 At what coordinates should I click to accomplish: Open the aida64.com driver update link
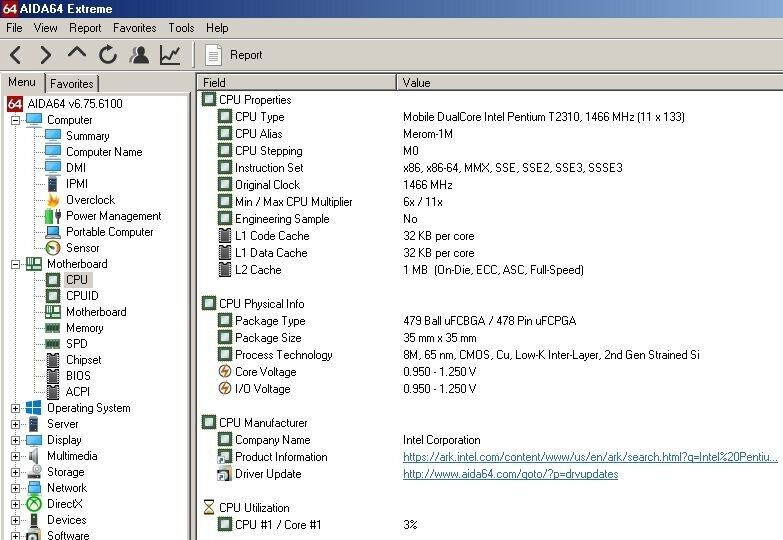(510, 474)
